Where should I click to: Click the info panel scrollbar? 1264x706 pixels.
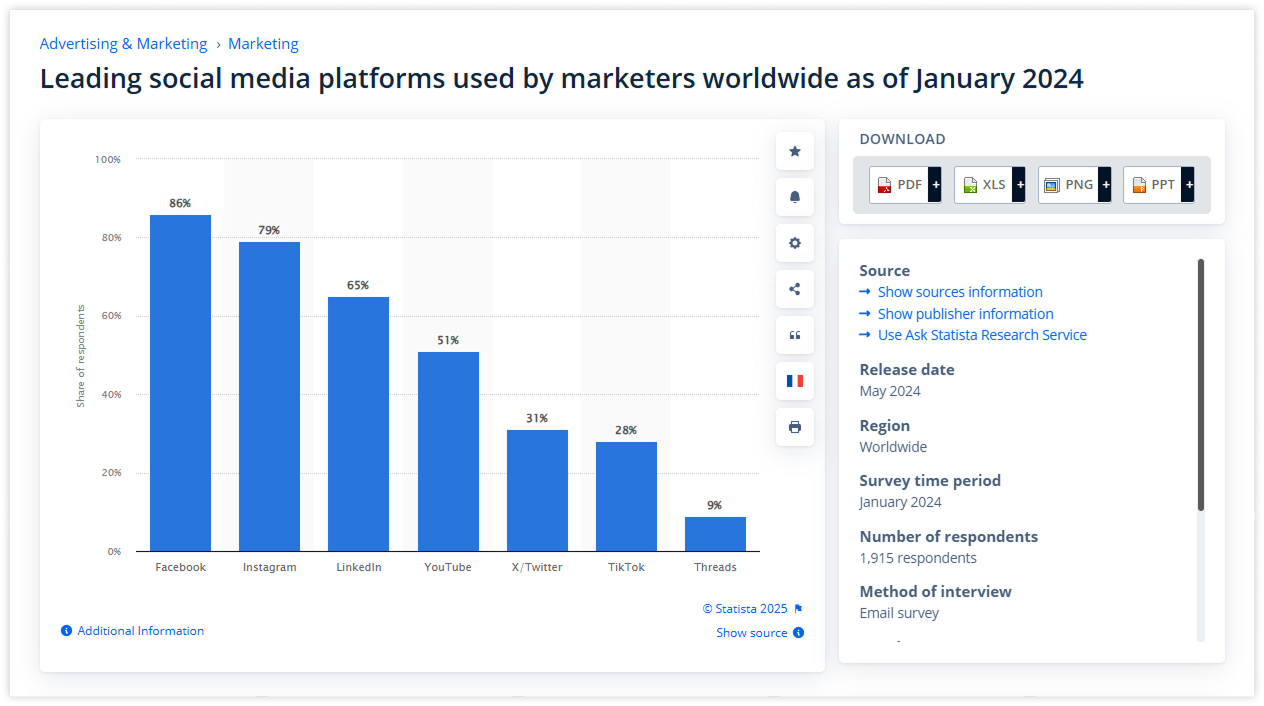pyautogui.click(x=1201, y=385)
